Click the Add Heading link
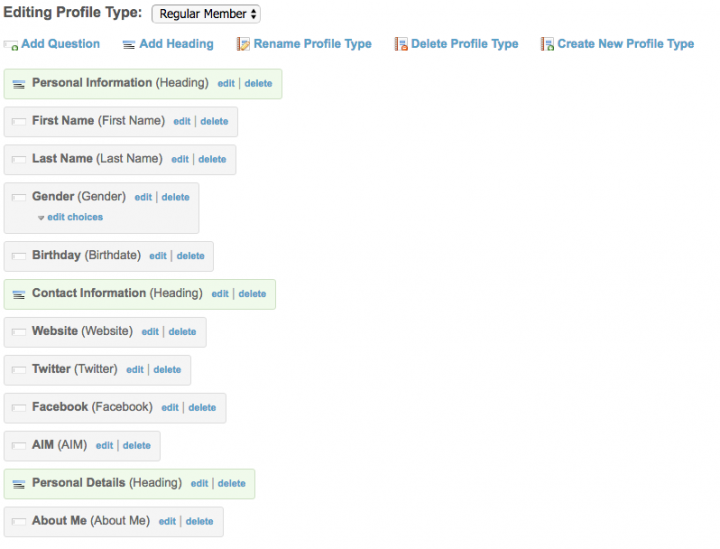 click(176, 44)
